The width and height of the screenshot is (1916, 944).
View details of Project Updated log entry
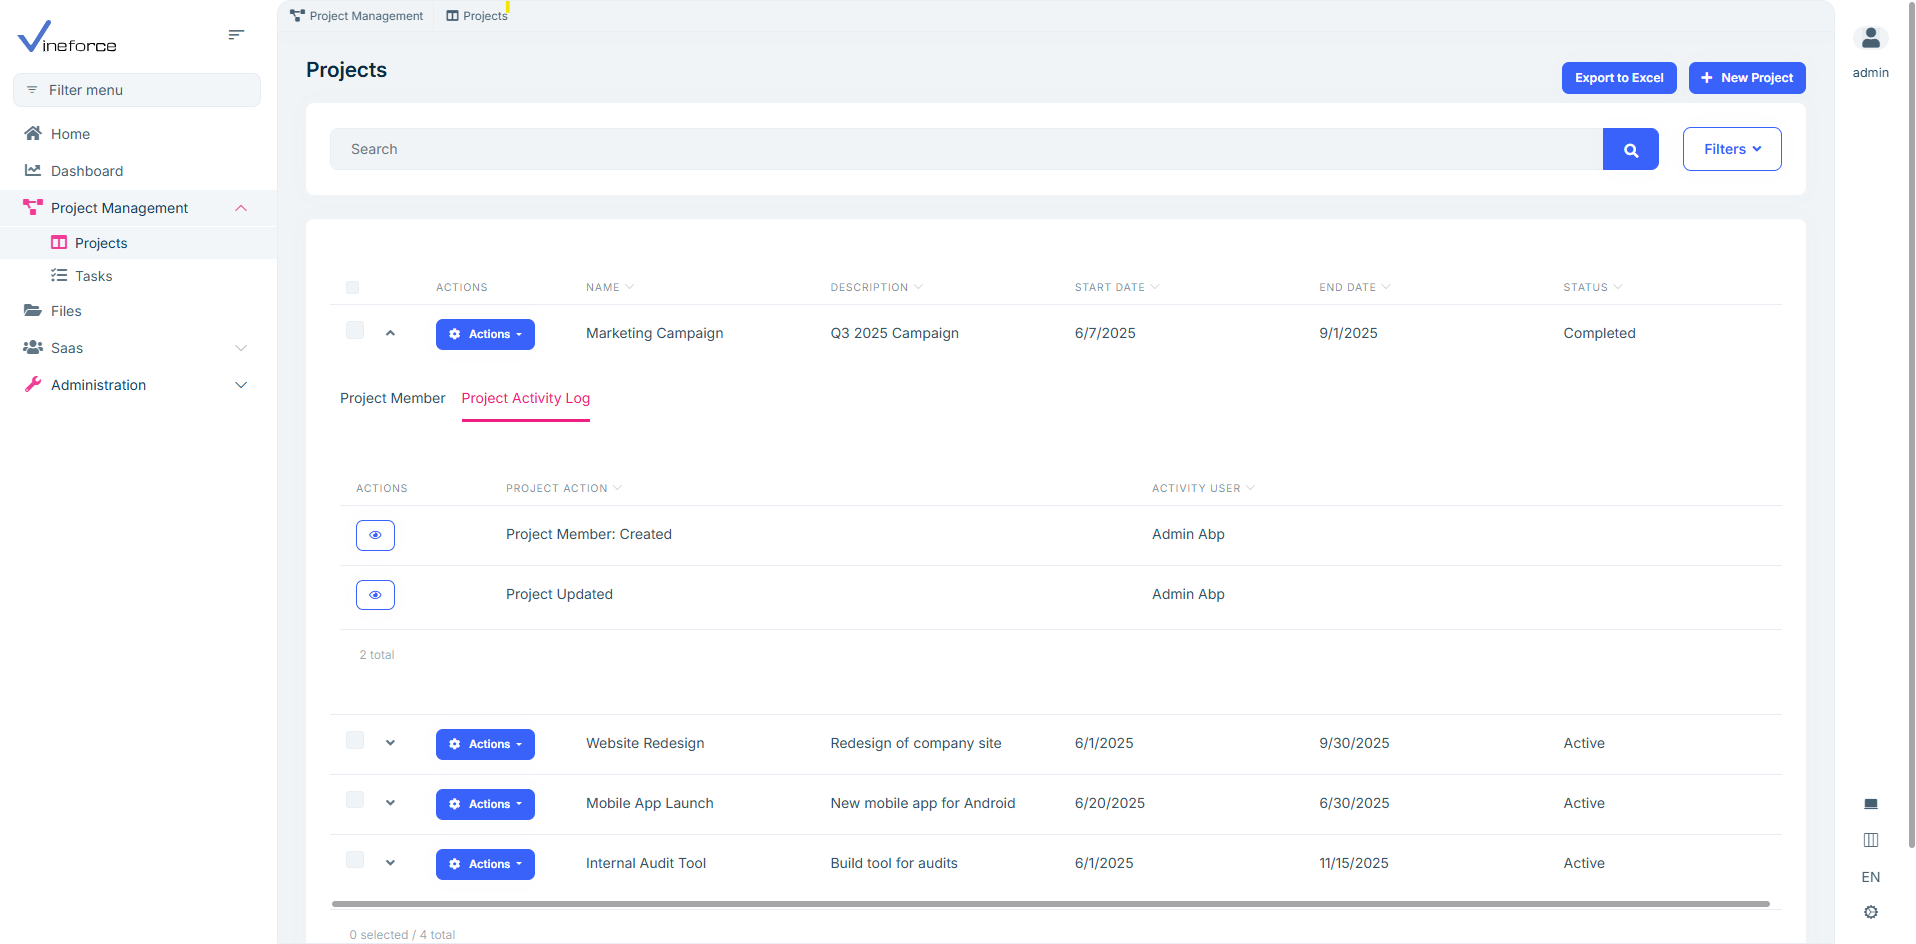point(375,595)
